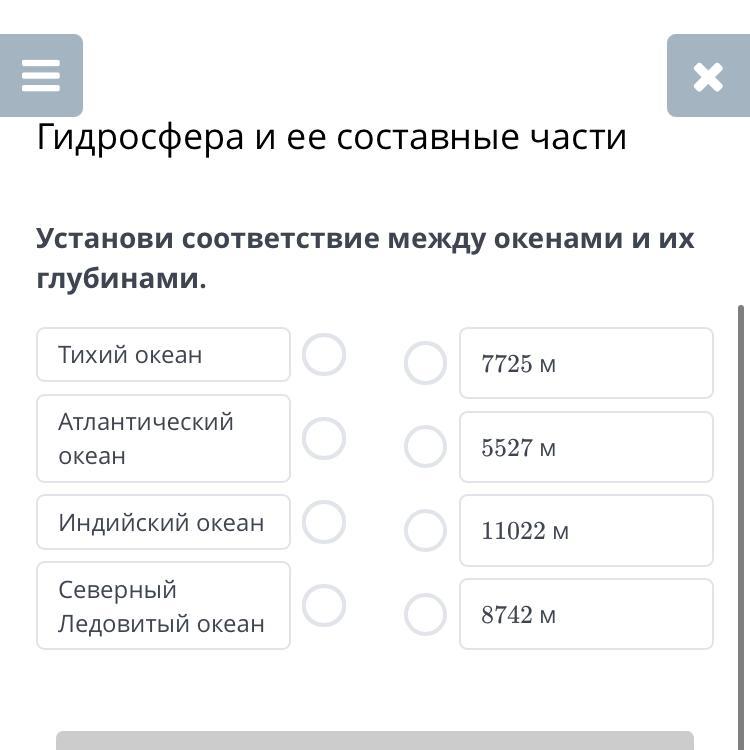This screenshot has height=750, width=750.
Task: Click the 11022 м depth box
Action: pyautogui.click(x=586, y=531)
